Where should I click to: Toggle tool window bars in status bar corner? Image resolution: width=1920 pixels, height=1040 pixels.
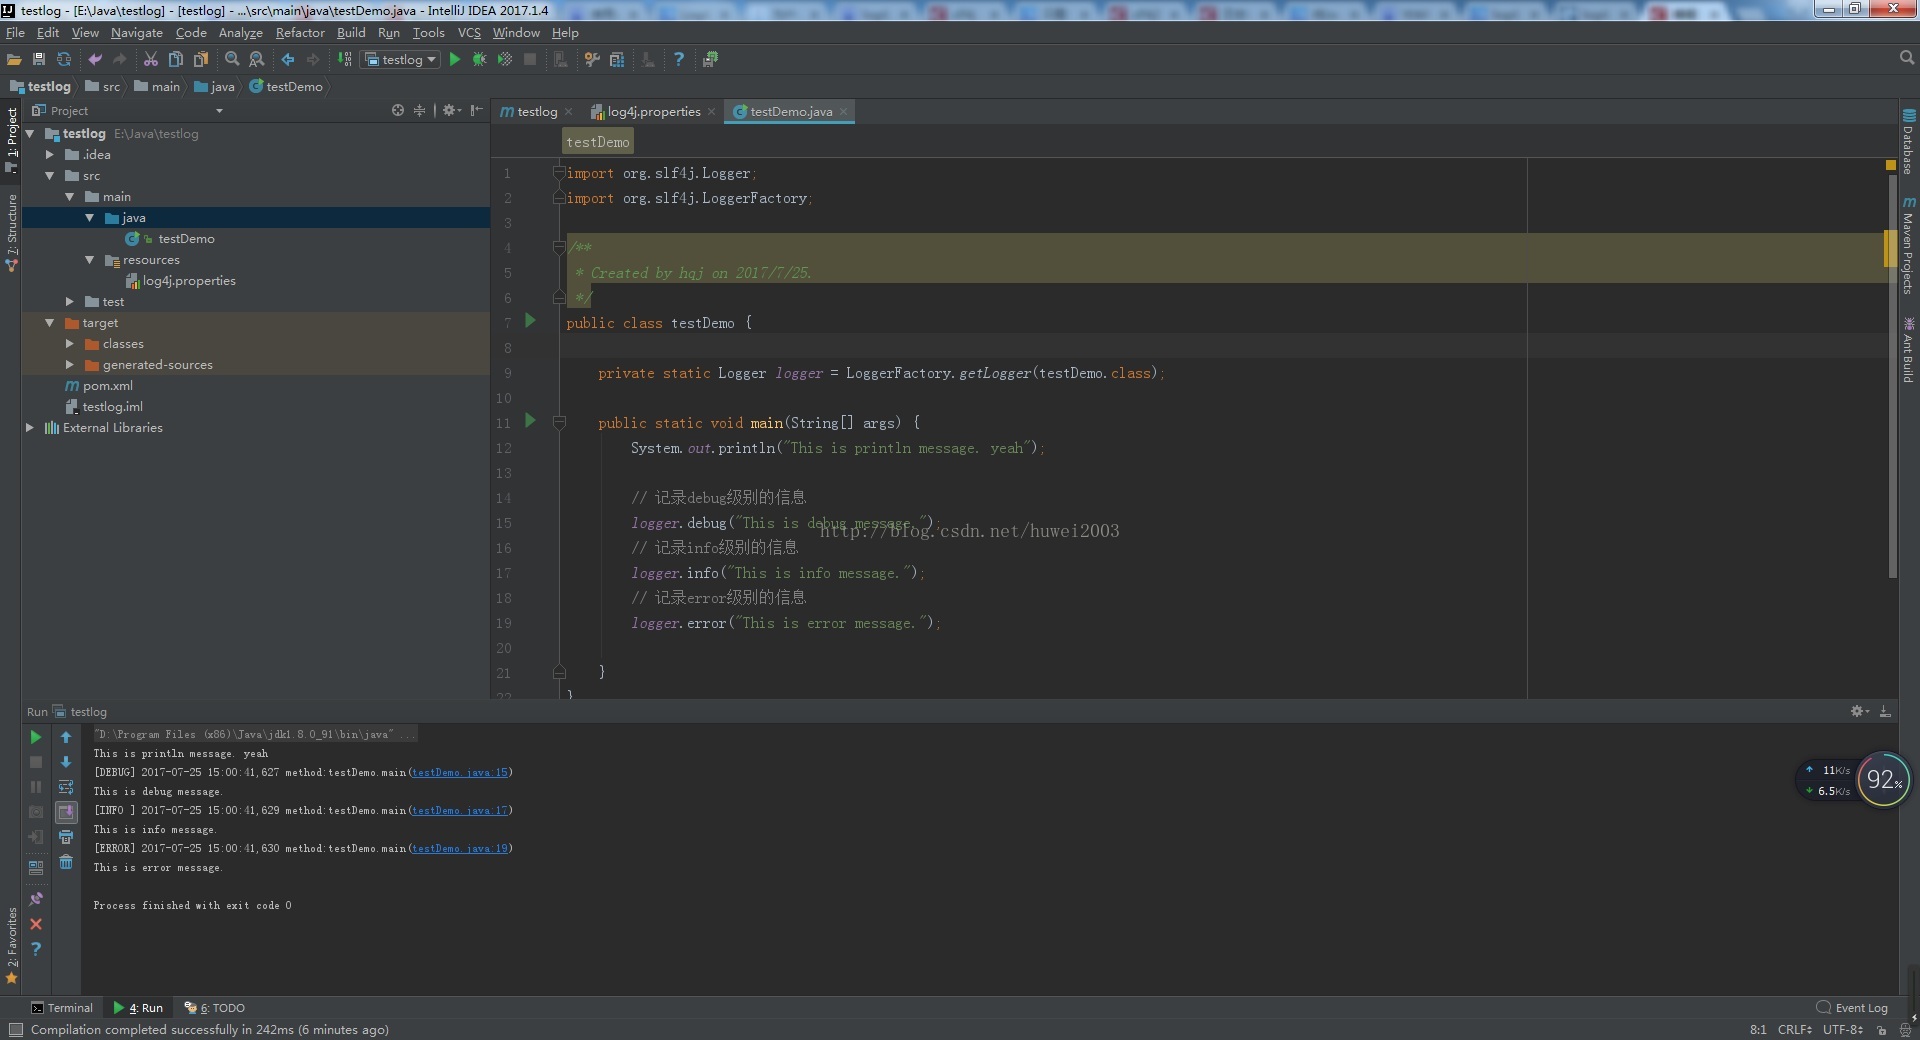click(15, 1030)
